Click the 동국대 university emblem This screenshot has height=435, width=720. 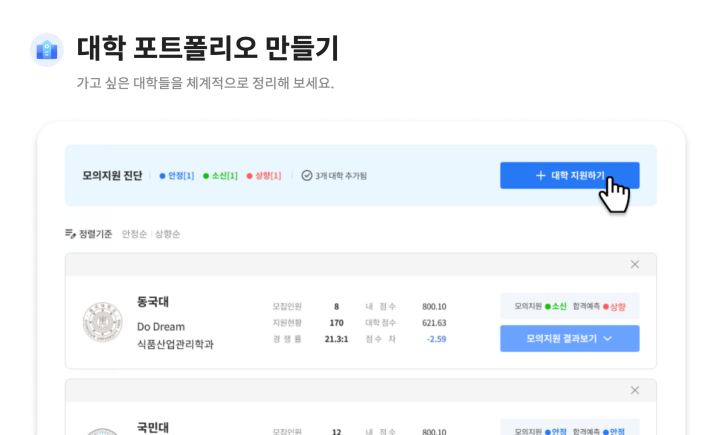tap(103, 322)
